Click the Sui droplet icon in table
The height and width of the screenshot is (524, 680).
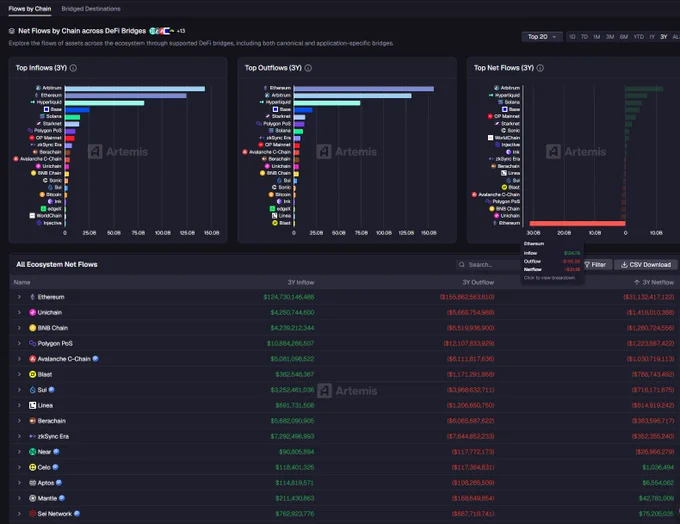click(33, 390)
